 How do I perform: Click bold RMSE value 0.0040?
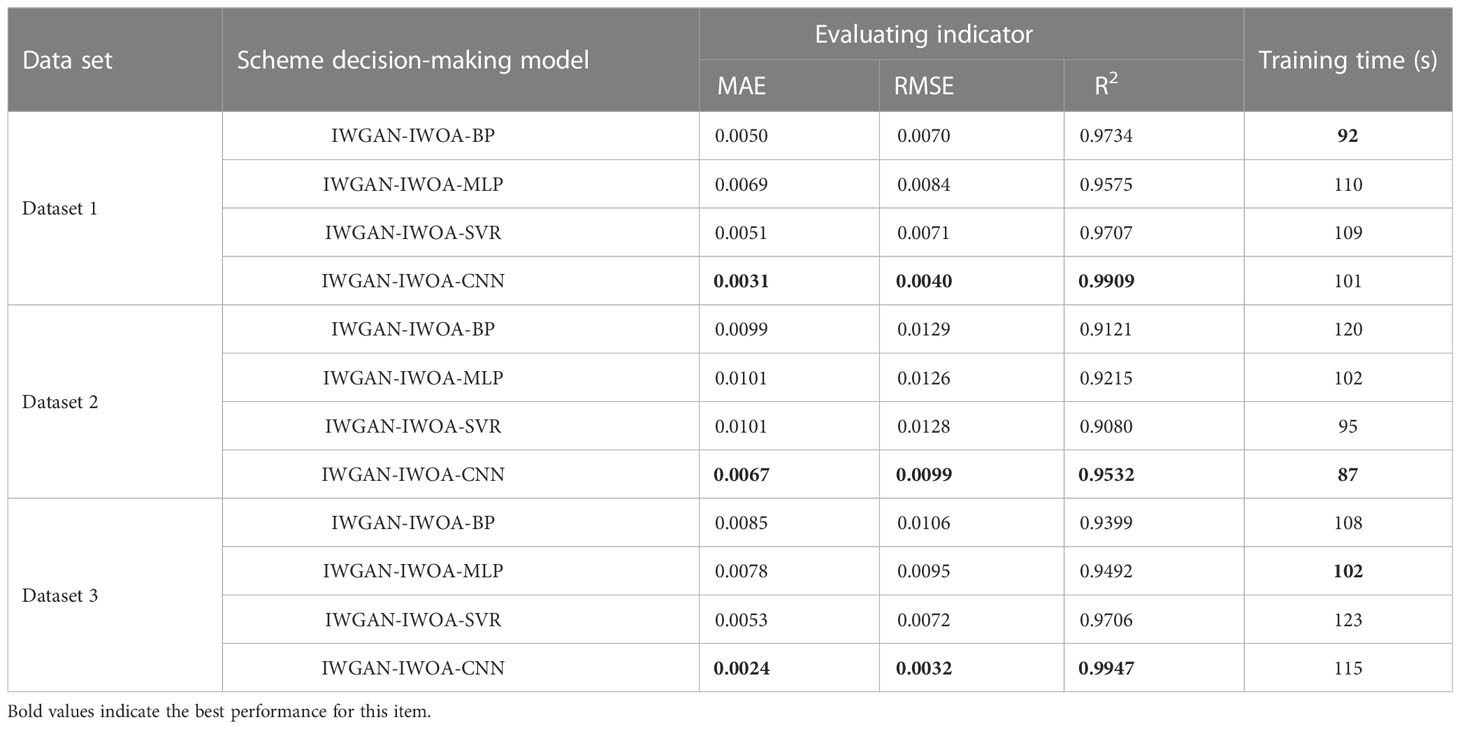(922, 281)
